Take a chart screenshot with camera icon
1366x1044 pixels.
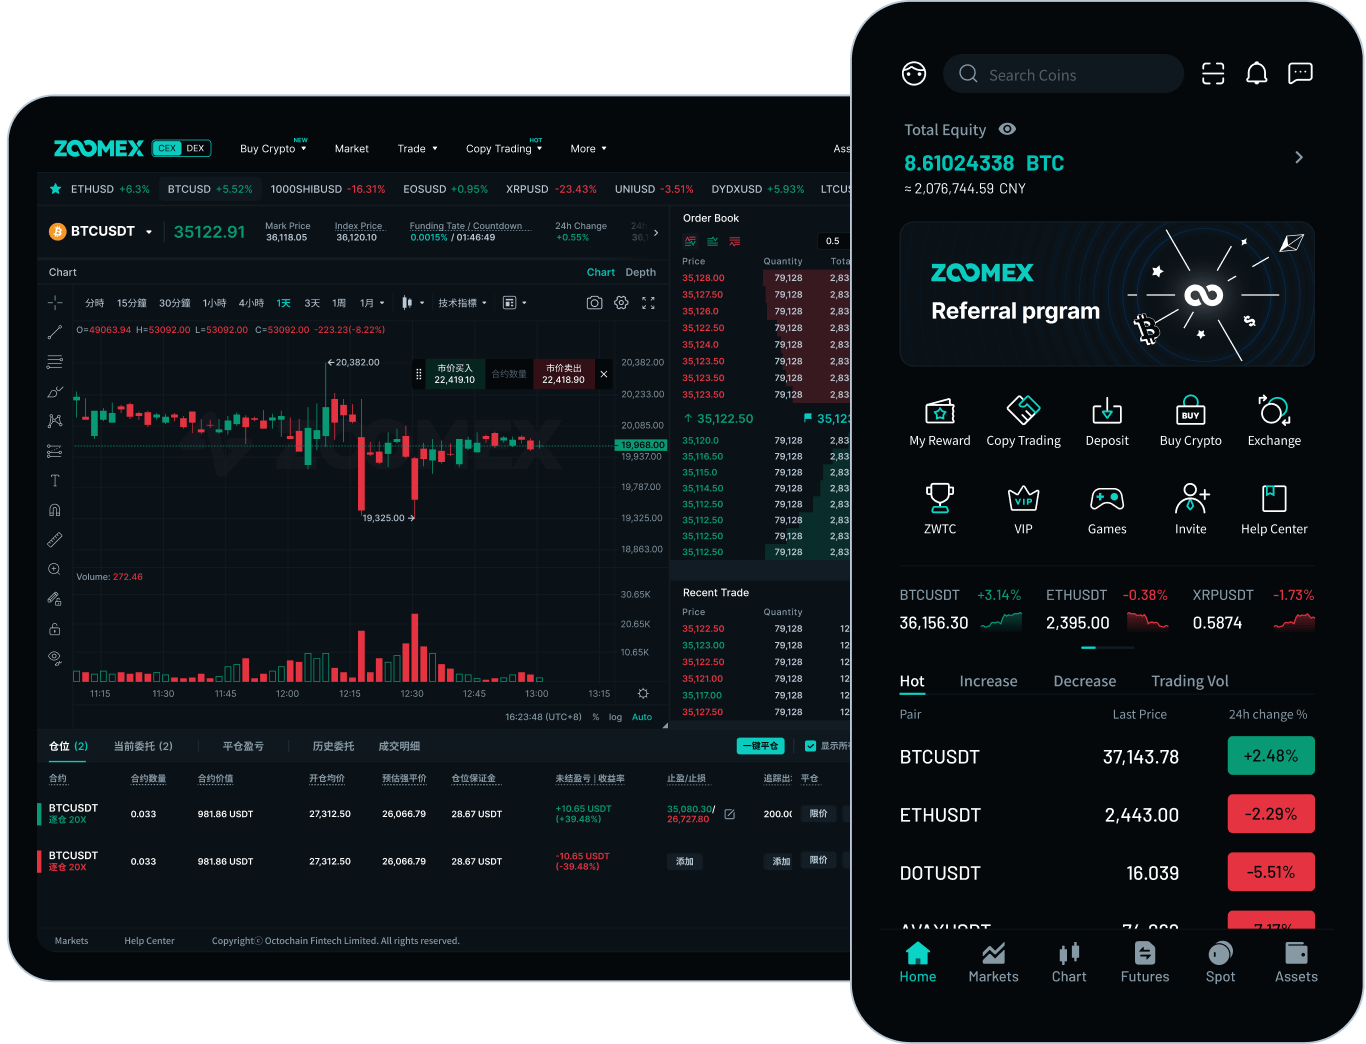tap(594, 302)
